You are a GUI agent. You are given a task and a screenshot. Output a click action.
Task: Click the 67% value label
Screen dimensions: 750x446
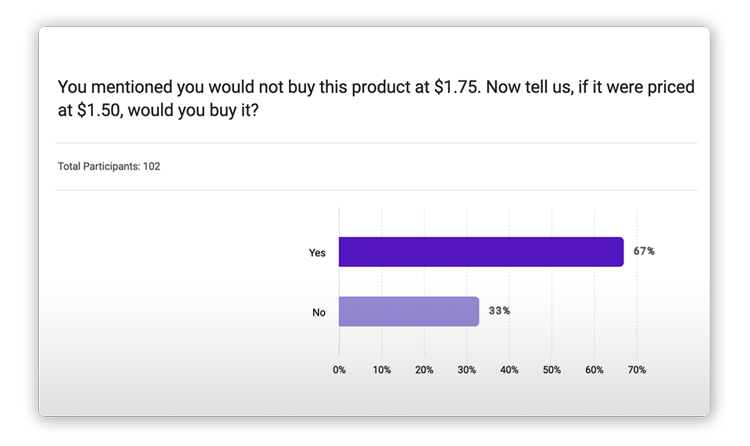coord(644,251)
